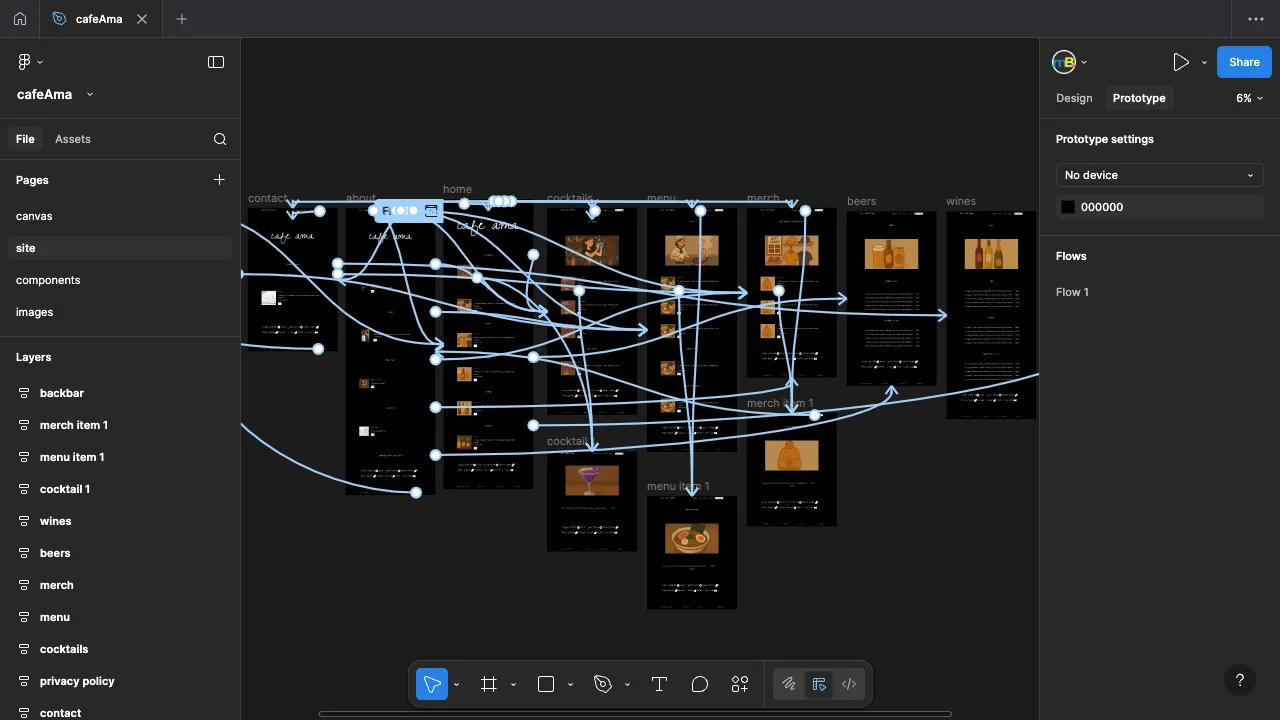Open the No device dropdown
Viewport: 1280px width, 720px height.
tap(1159, 175)
